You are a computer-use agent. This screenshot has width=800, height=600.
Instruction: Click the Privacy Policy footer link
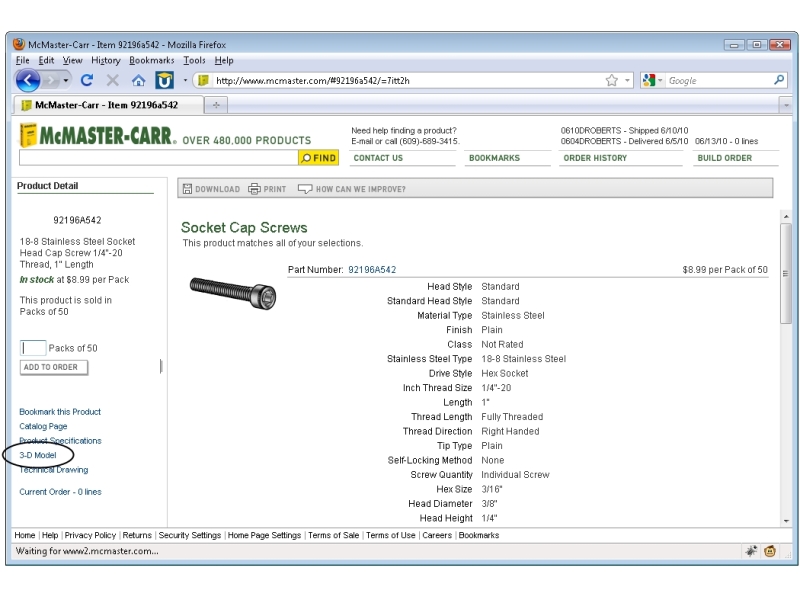click(90, 535)
